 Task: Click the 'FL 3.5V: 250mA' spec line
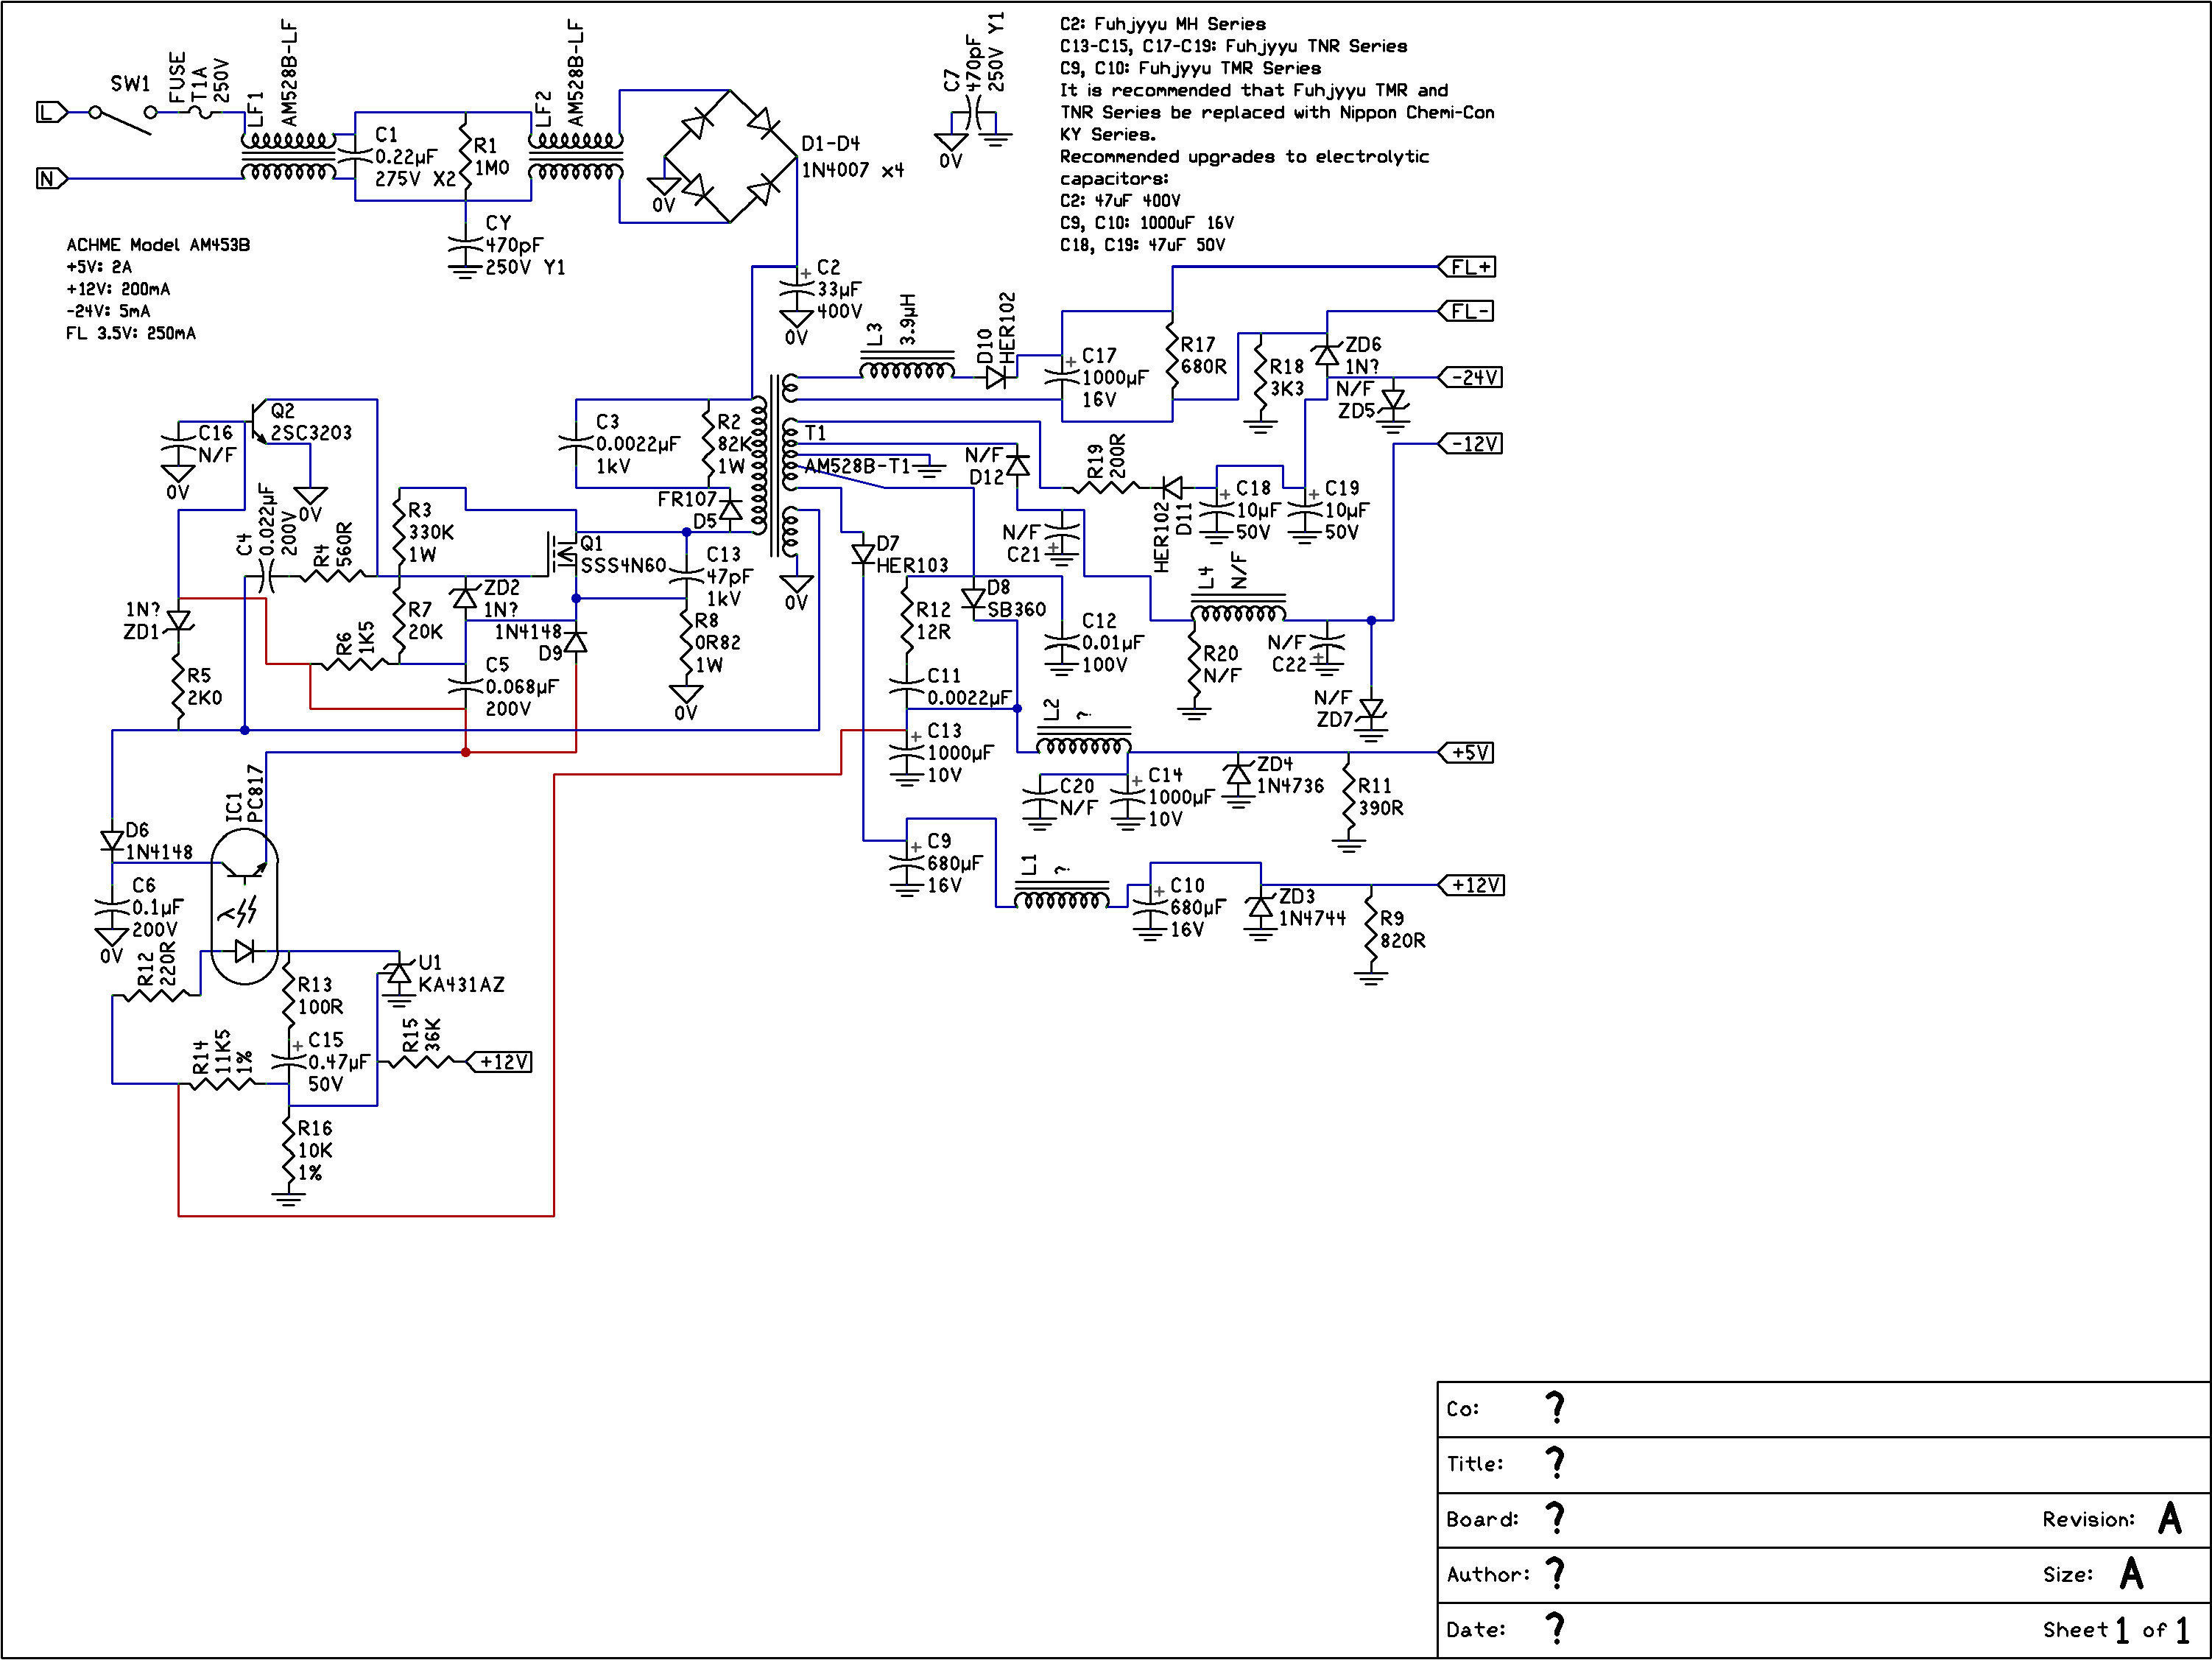pyautogui.click(x=131, y=333)
